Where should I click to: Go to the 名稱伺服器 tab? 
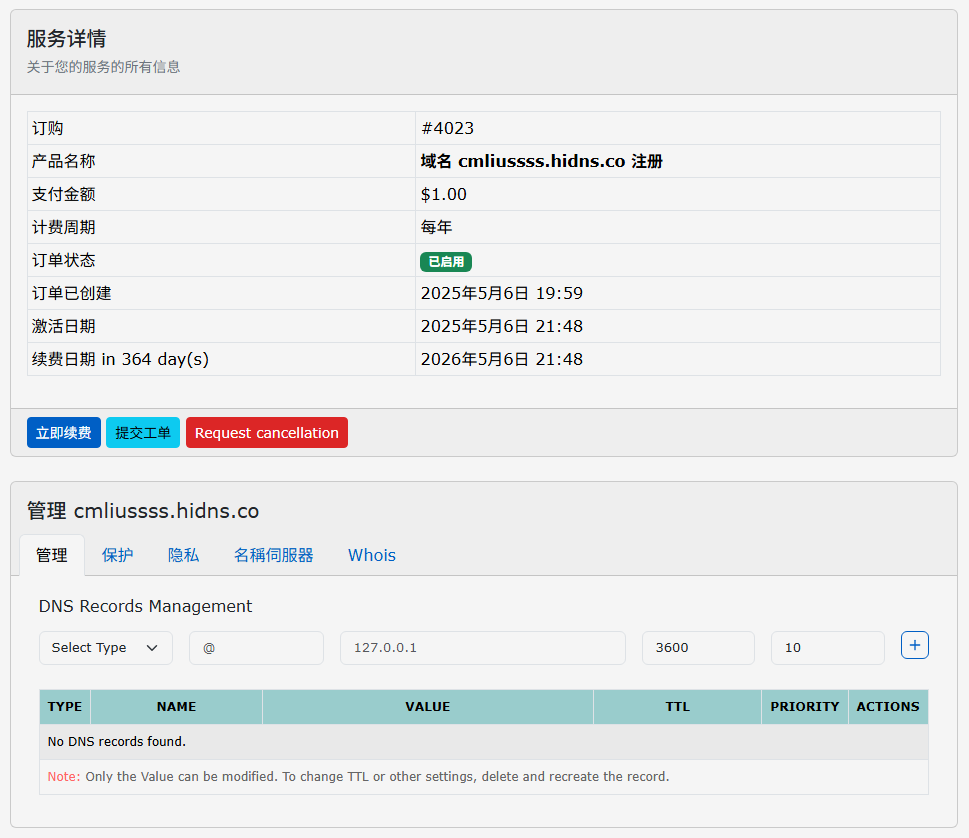(x=273, y=555)
